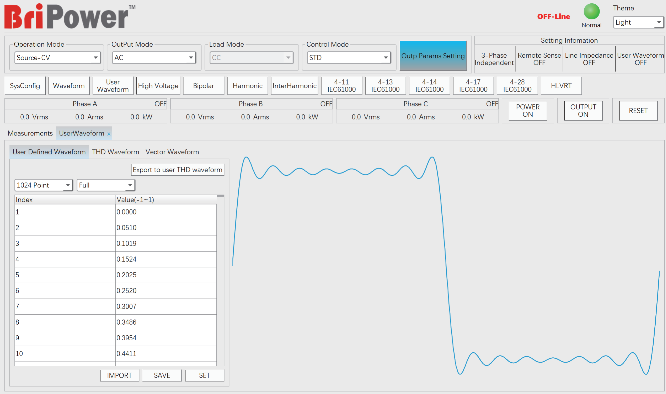This screenshot has height=394, width=666.
Task: Select the value cell of index 3
Action: point(166,243)
